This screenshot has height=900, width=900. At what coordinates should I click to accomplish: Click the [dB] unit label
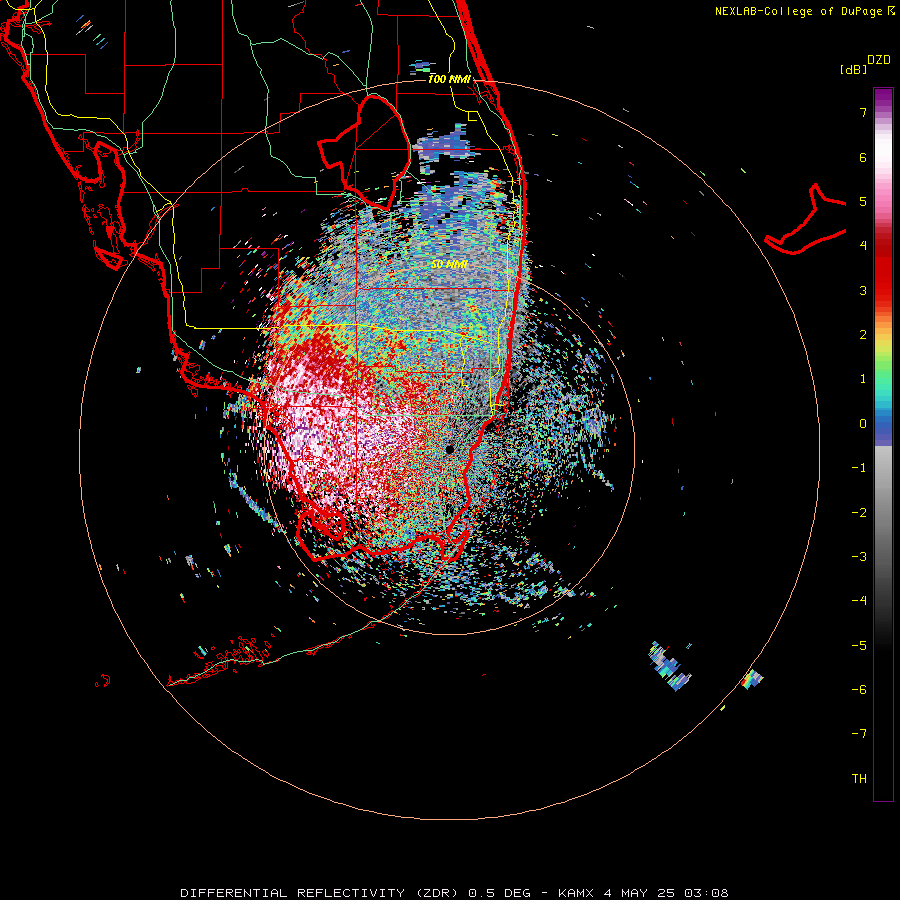tap(853, 69)
